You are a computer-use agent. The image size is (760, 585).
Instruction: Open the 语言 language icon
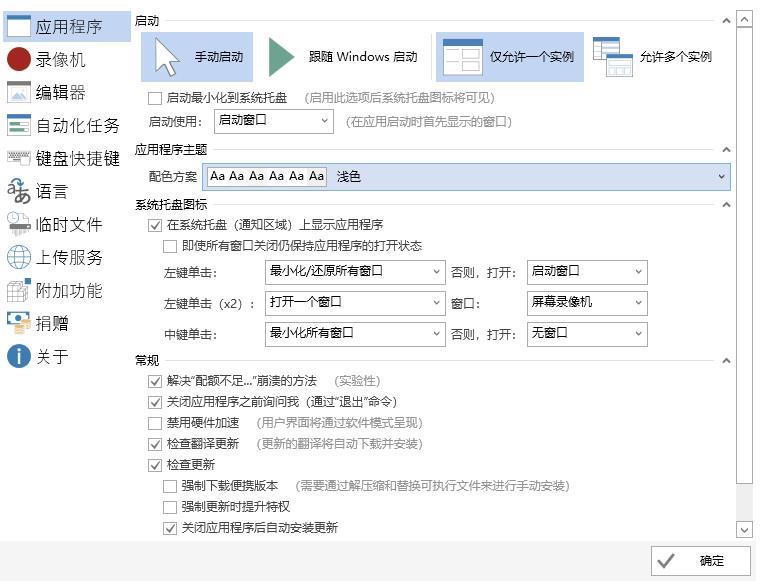click(x=19, y=191)
